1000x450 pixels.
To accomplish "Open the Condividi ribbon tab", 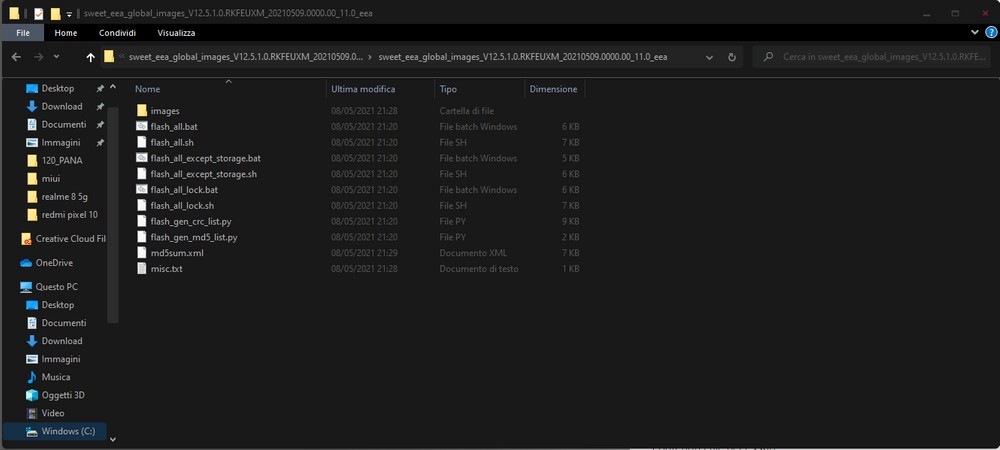I will click(117, 32).
